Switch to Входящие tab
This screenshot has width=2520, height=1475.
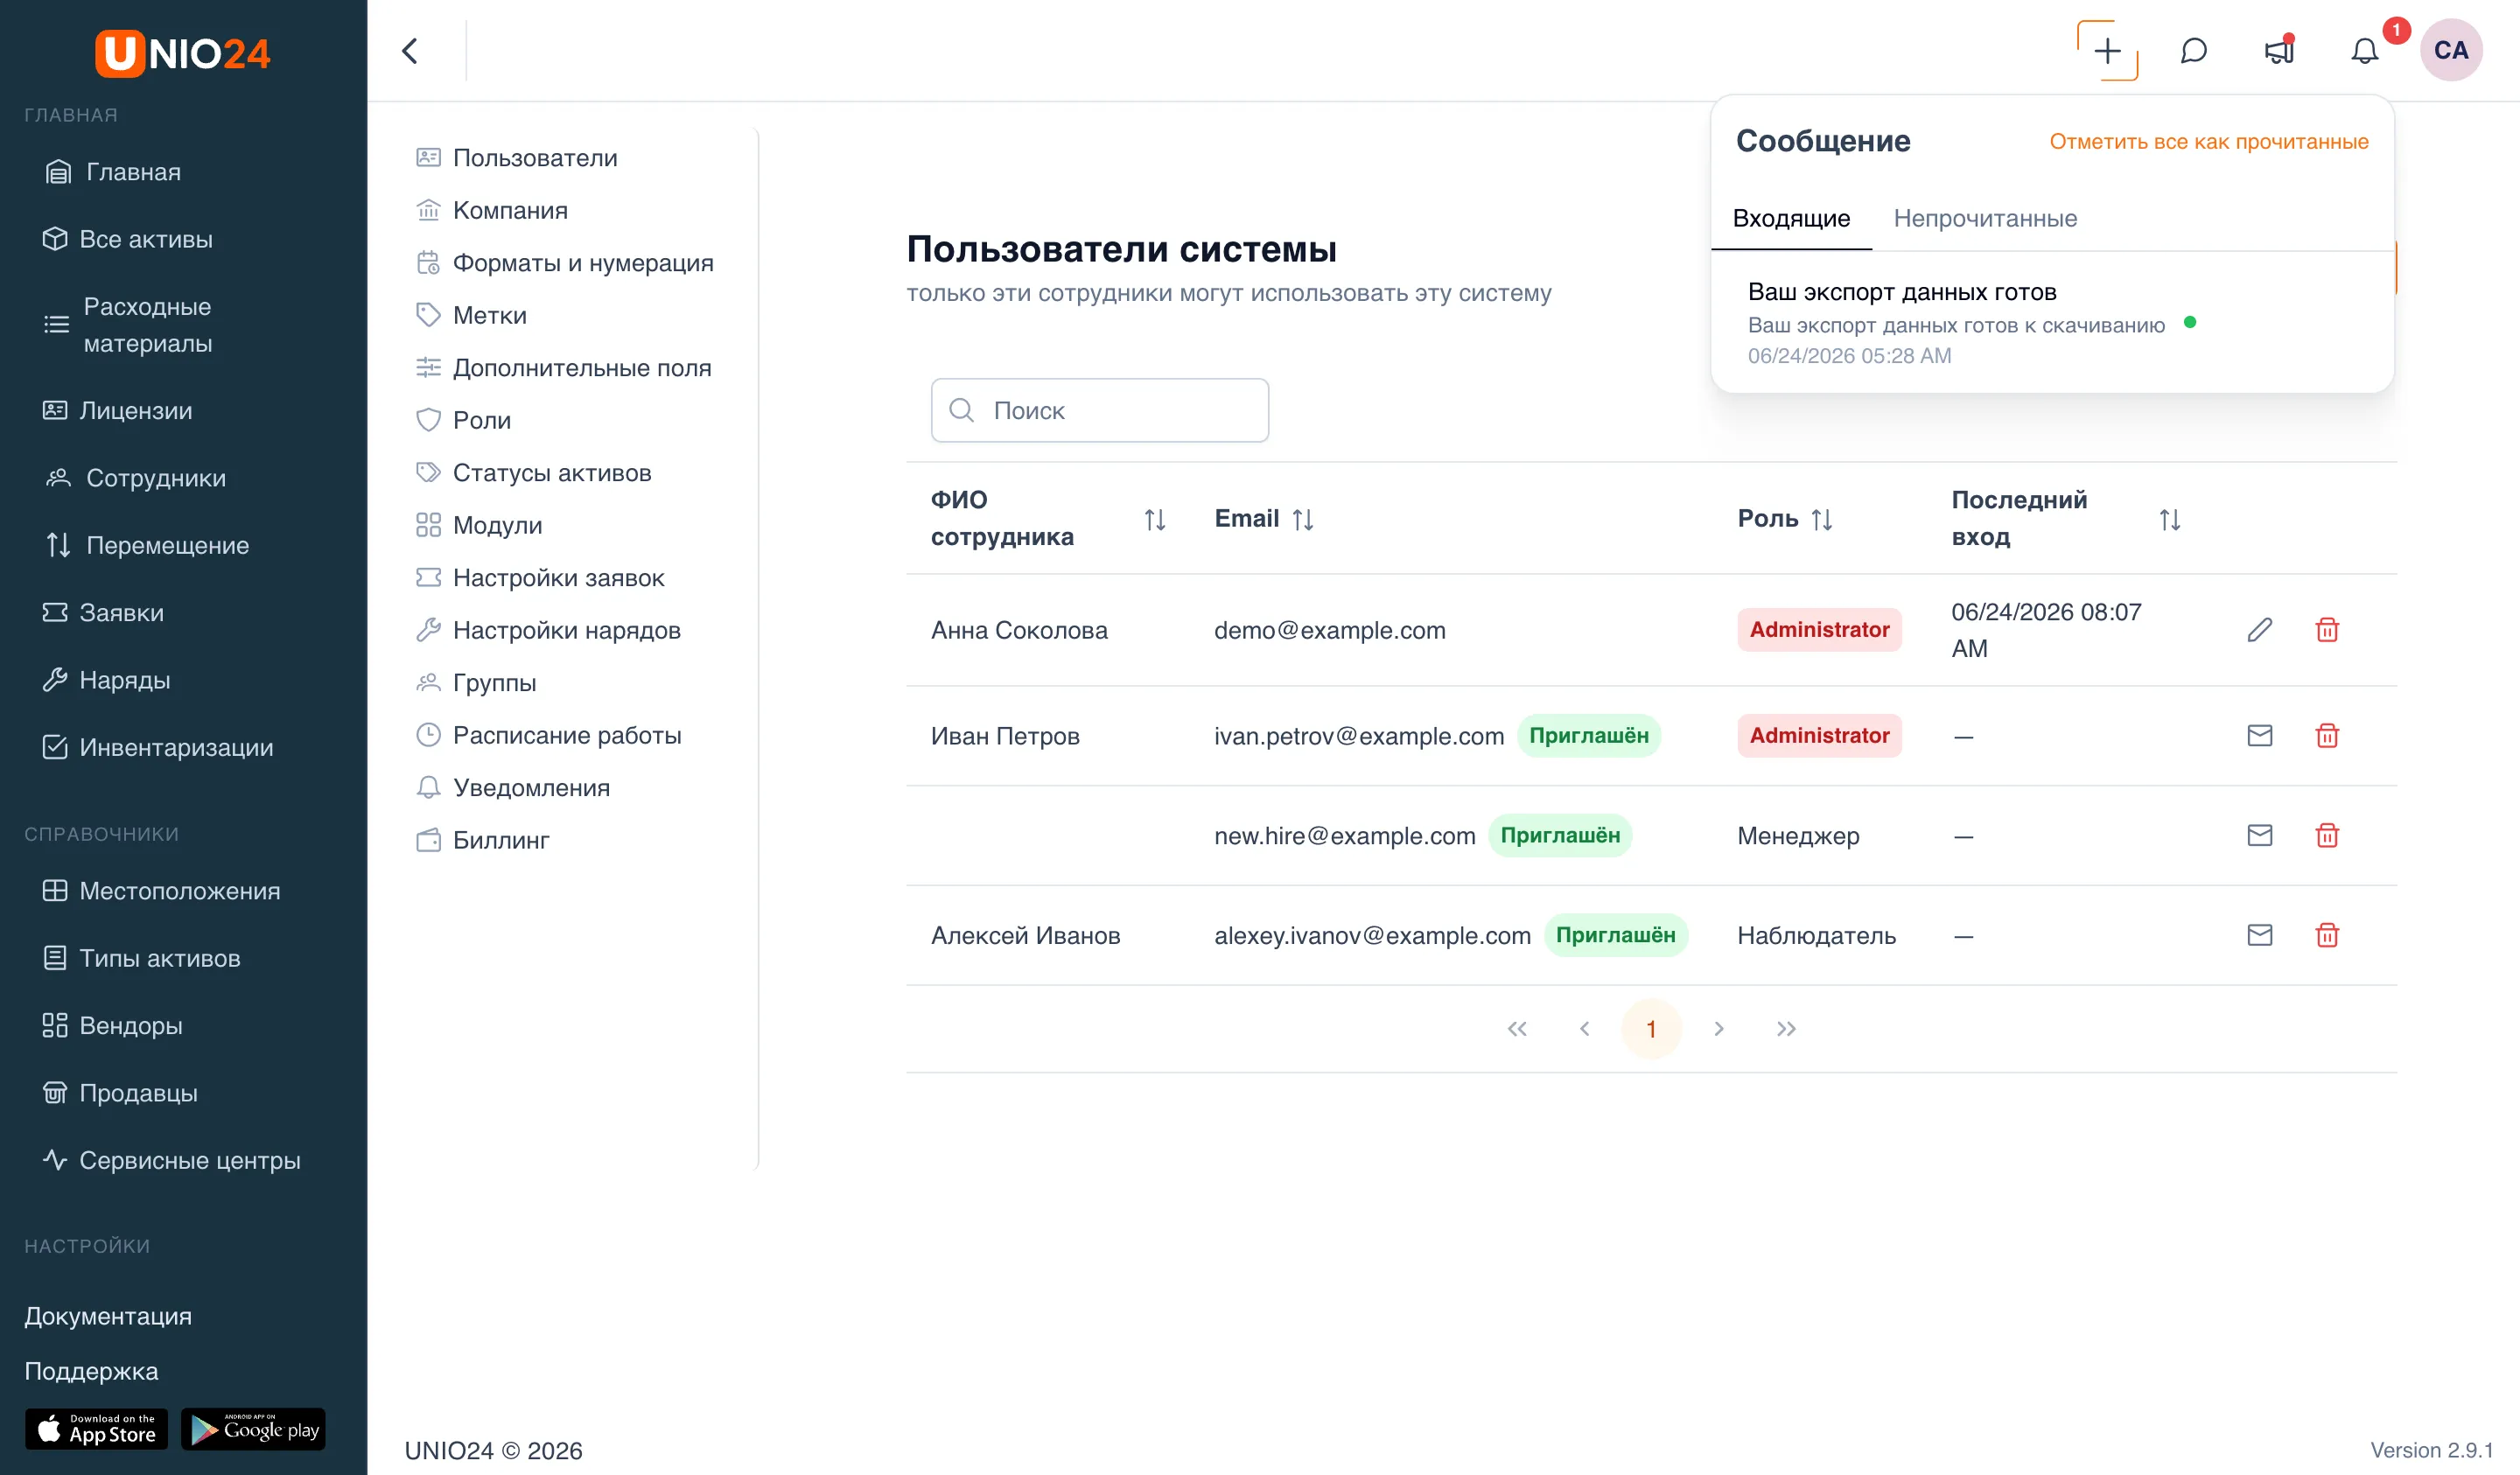coord(1791,219)
